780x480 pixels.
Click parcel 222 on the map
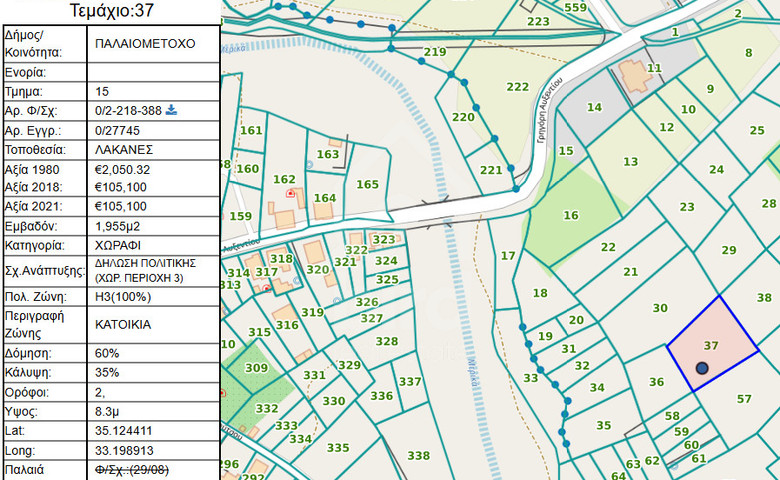(x=517, y=87)
